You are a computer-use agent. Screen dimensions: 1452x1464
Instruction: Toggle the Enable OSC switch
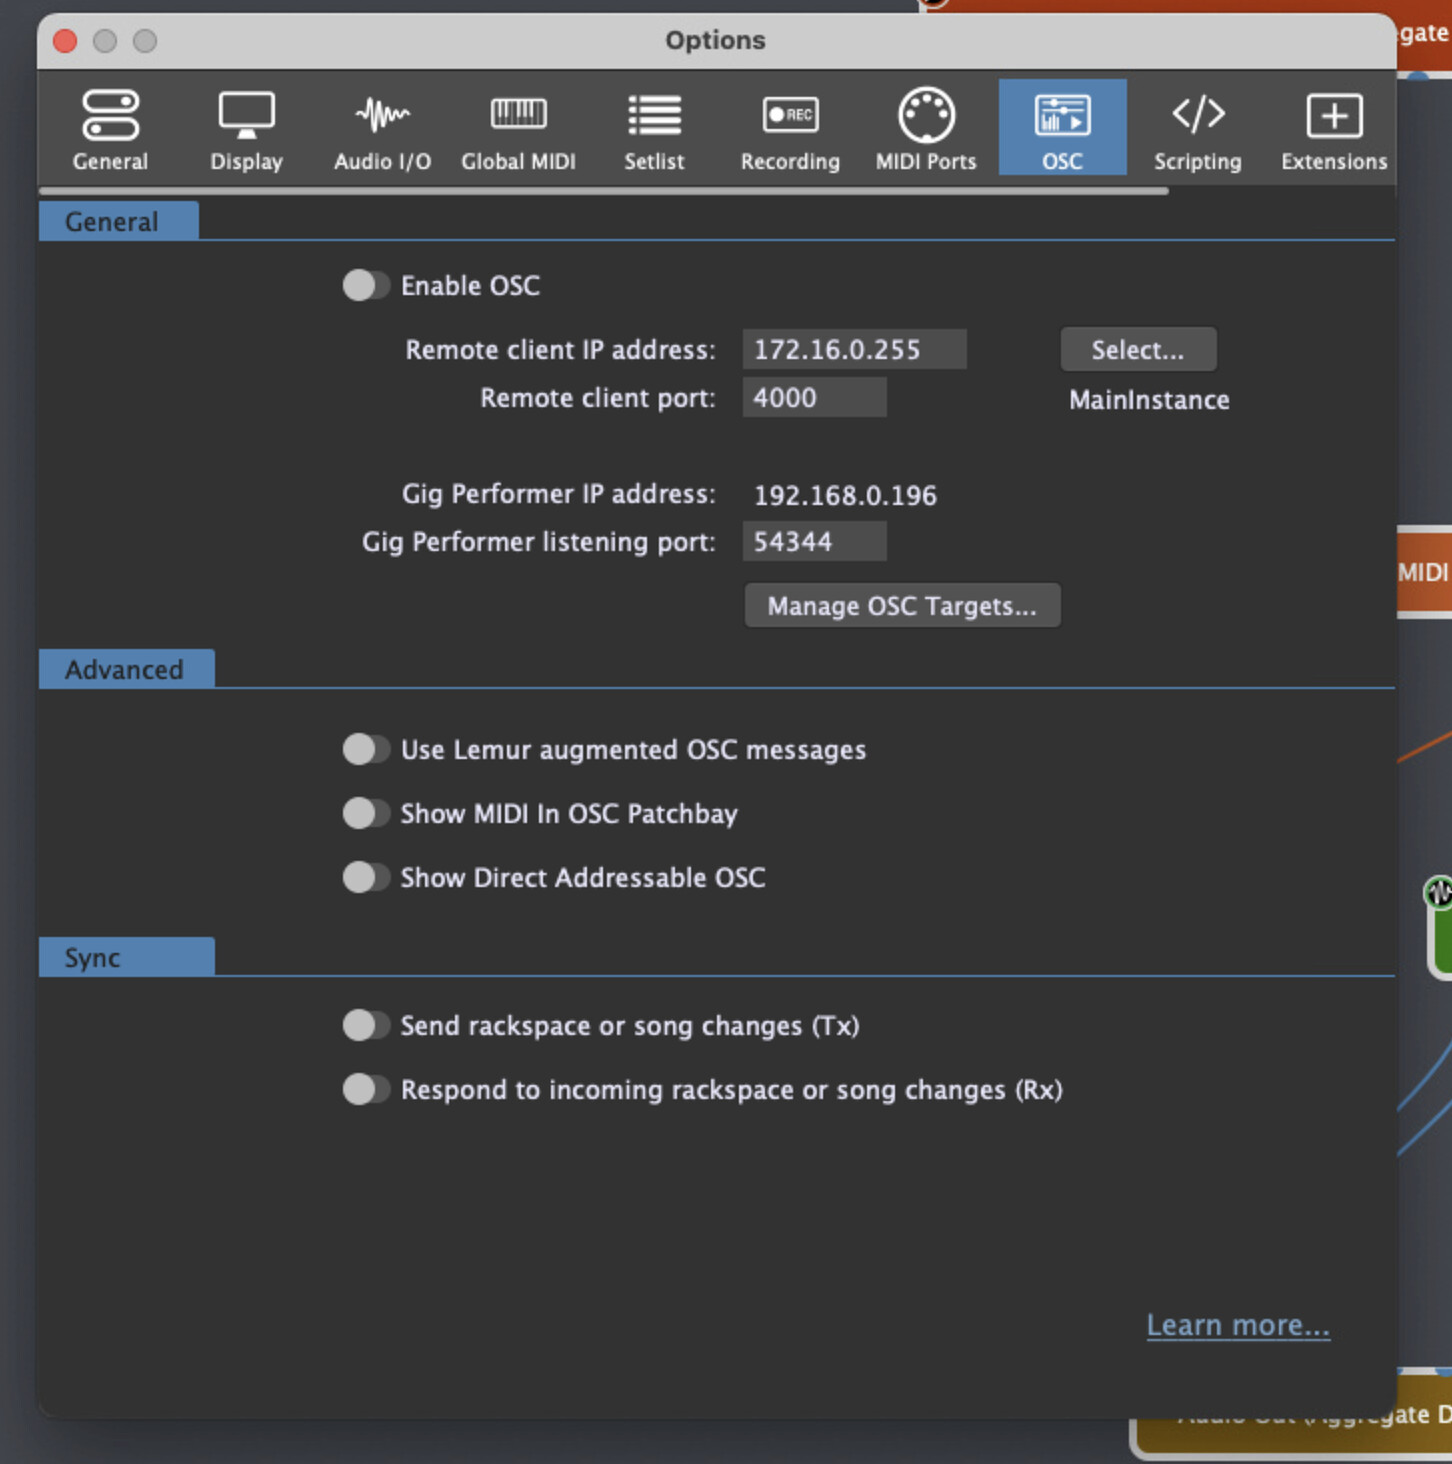tap(365, 286)
